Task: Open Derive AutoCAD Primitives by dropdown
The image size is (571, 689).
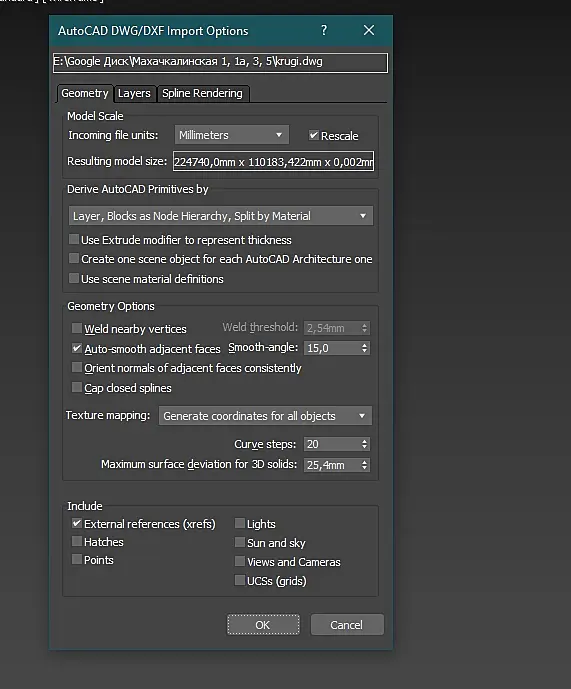Action: [x=221, y=216]
